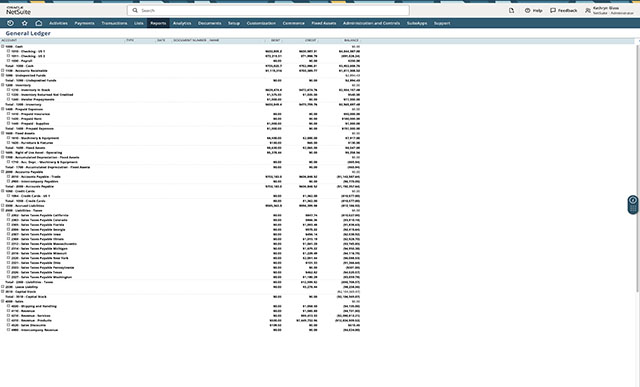The height and width of the screenshot is (387, 640).
Task: Open the Reports menu
Action: tap(158, 23)
